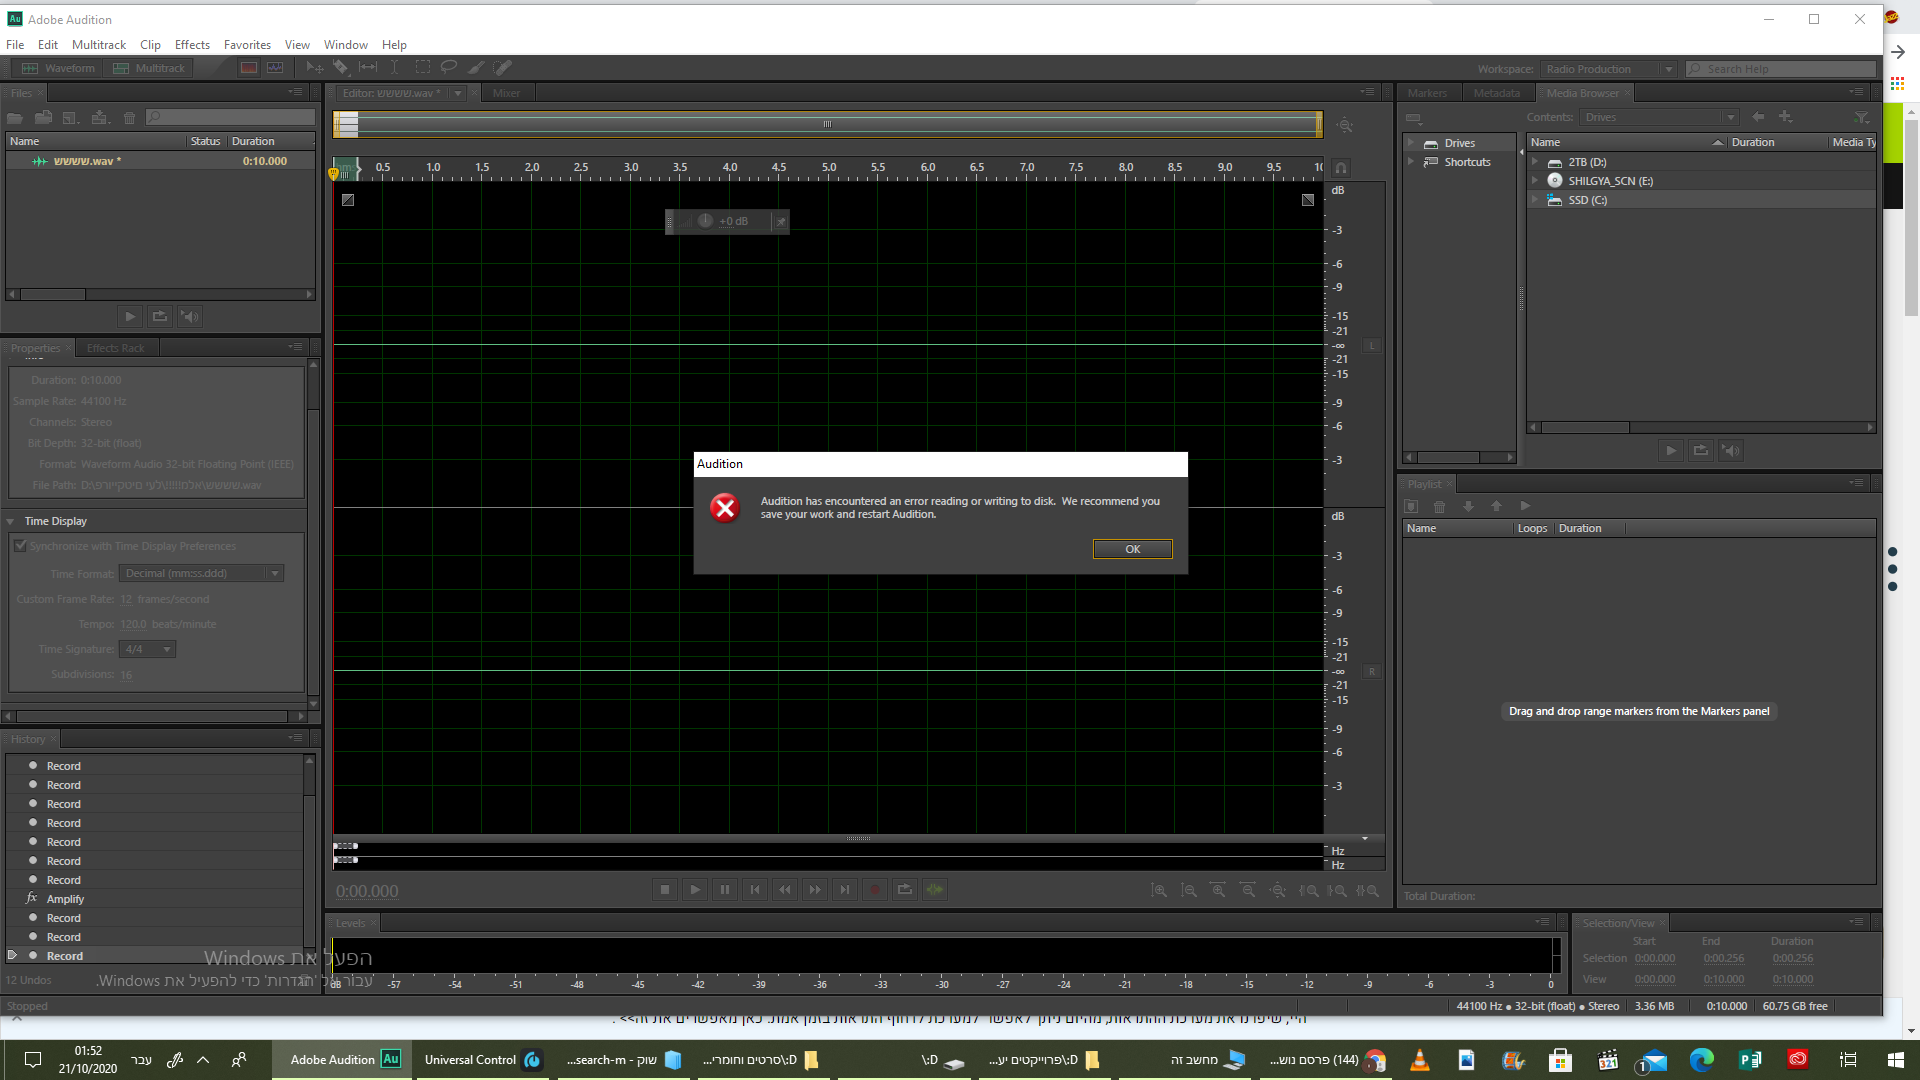The width and height of the screenshot is (1920, 1080).
Task: Click the Pause transport button
Action: (x=725, y=889)
